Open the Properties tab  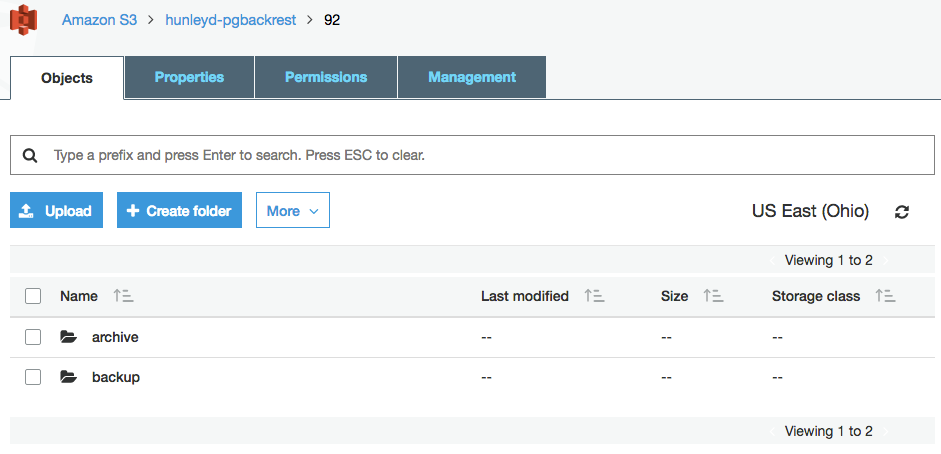pyautogui.click(x=190, y=77)
